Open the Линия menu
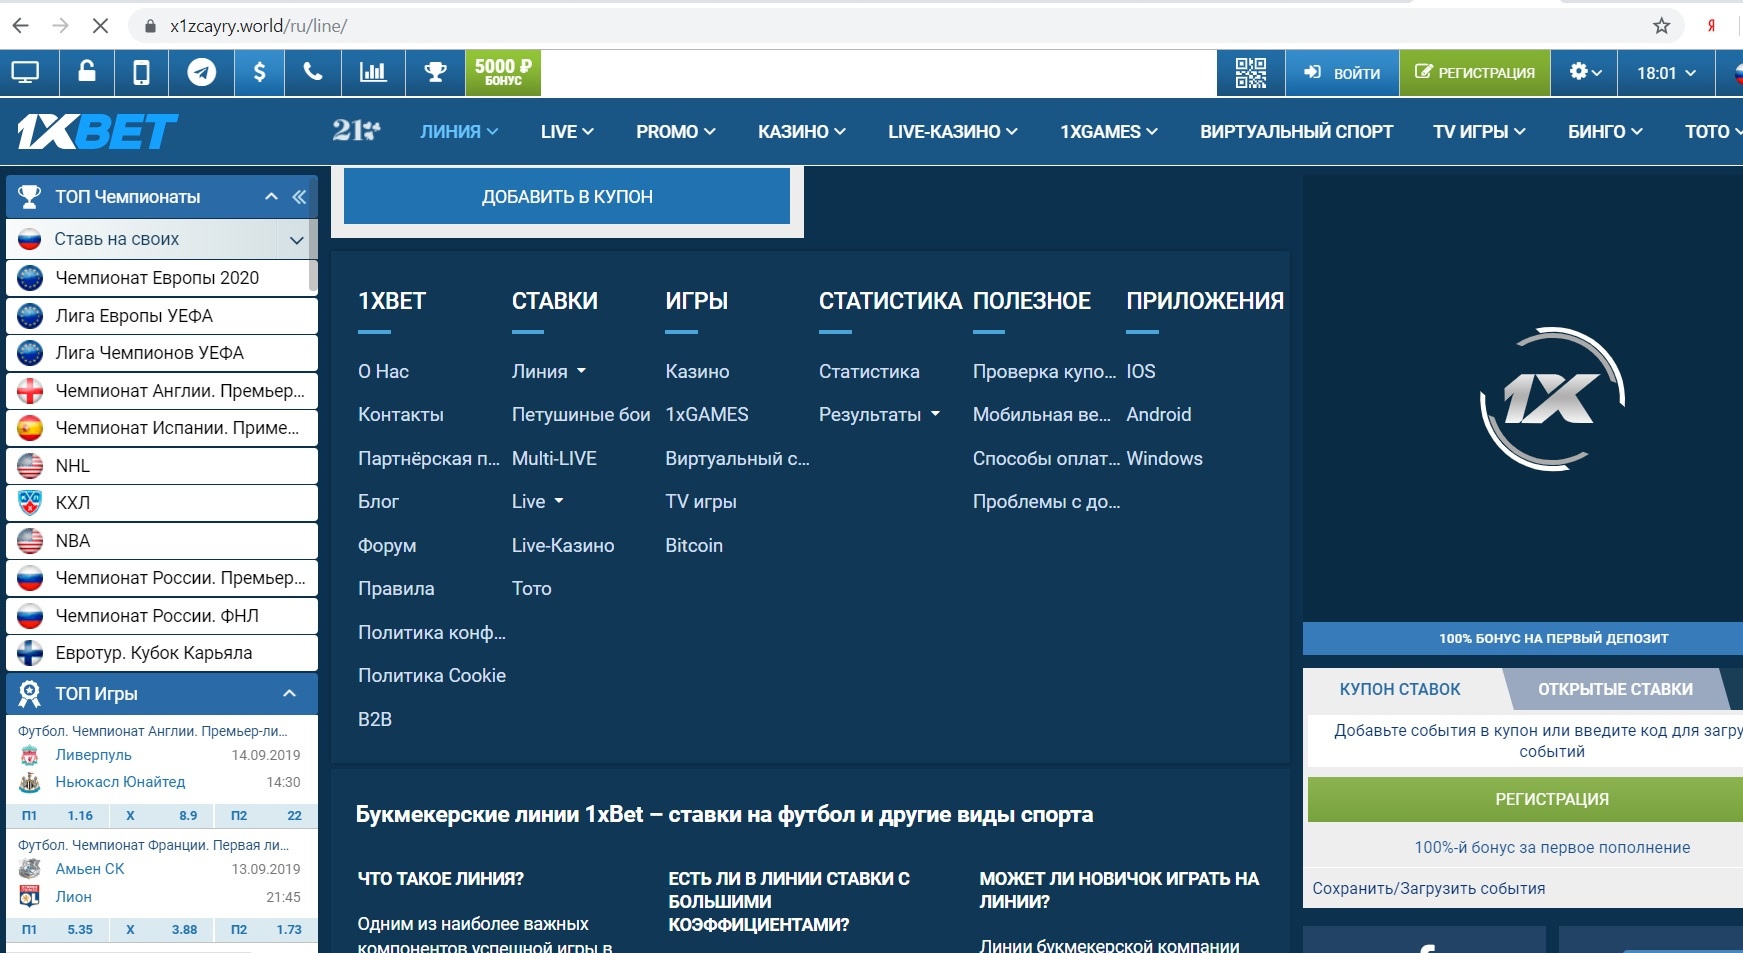The height and width of the screenshot is (953, 1743). click(x=459, y=132)
